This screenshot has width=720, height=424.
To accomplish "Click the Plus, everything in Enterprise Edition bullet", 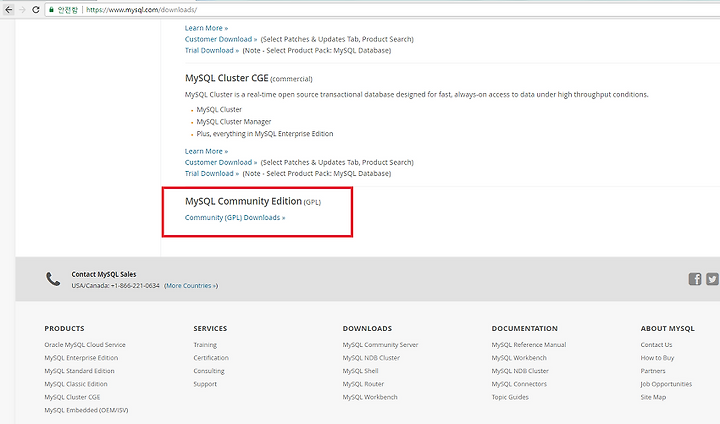I will [265, 134].
